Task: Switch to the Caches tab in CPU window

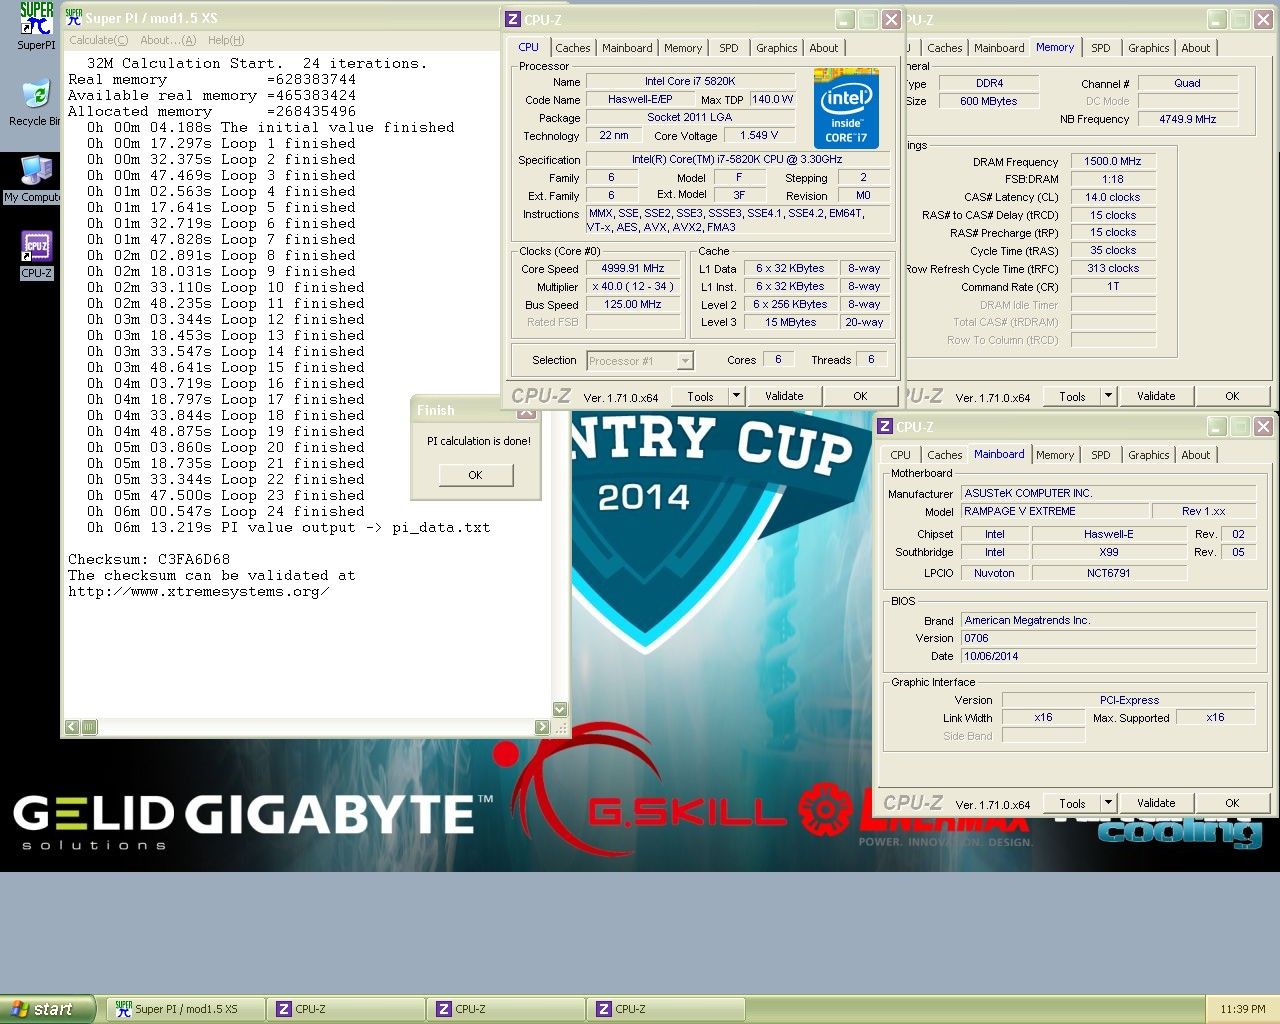Action: pos(573,48)
